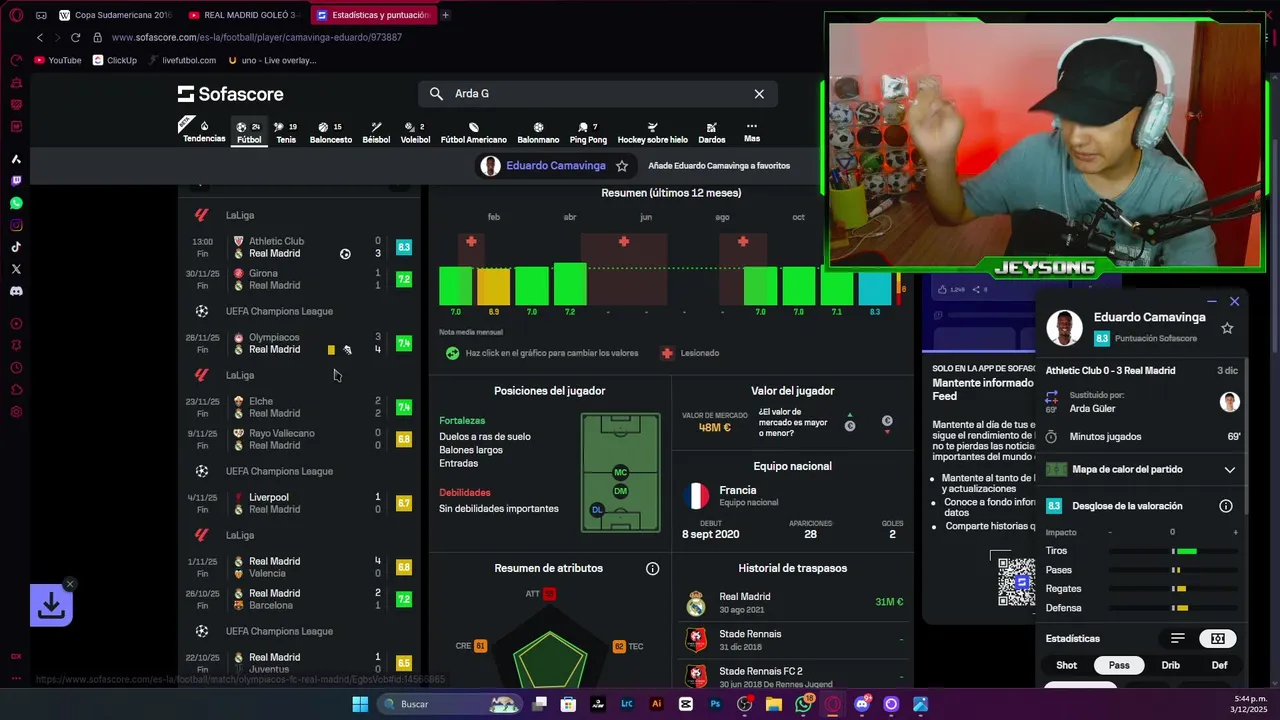The width and height of the screenshot is (1280, 720).
Task: Select the yellow 6.9 rating bar
Action: point(493,286)
